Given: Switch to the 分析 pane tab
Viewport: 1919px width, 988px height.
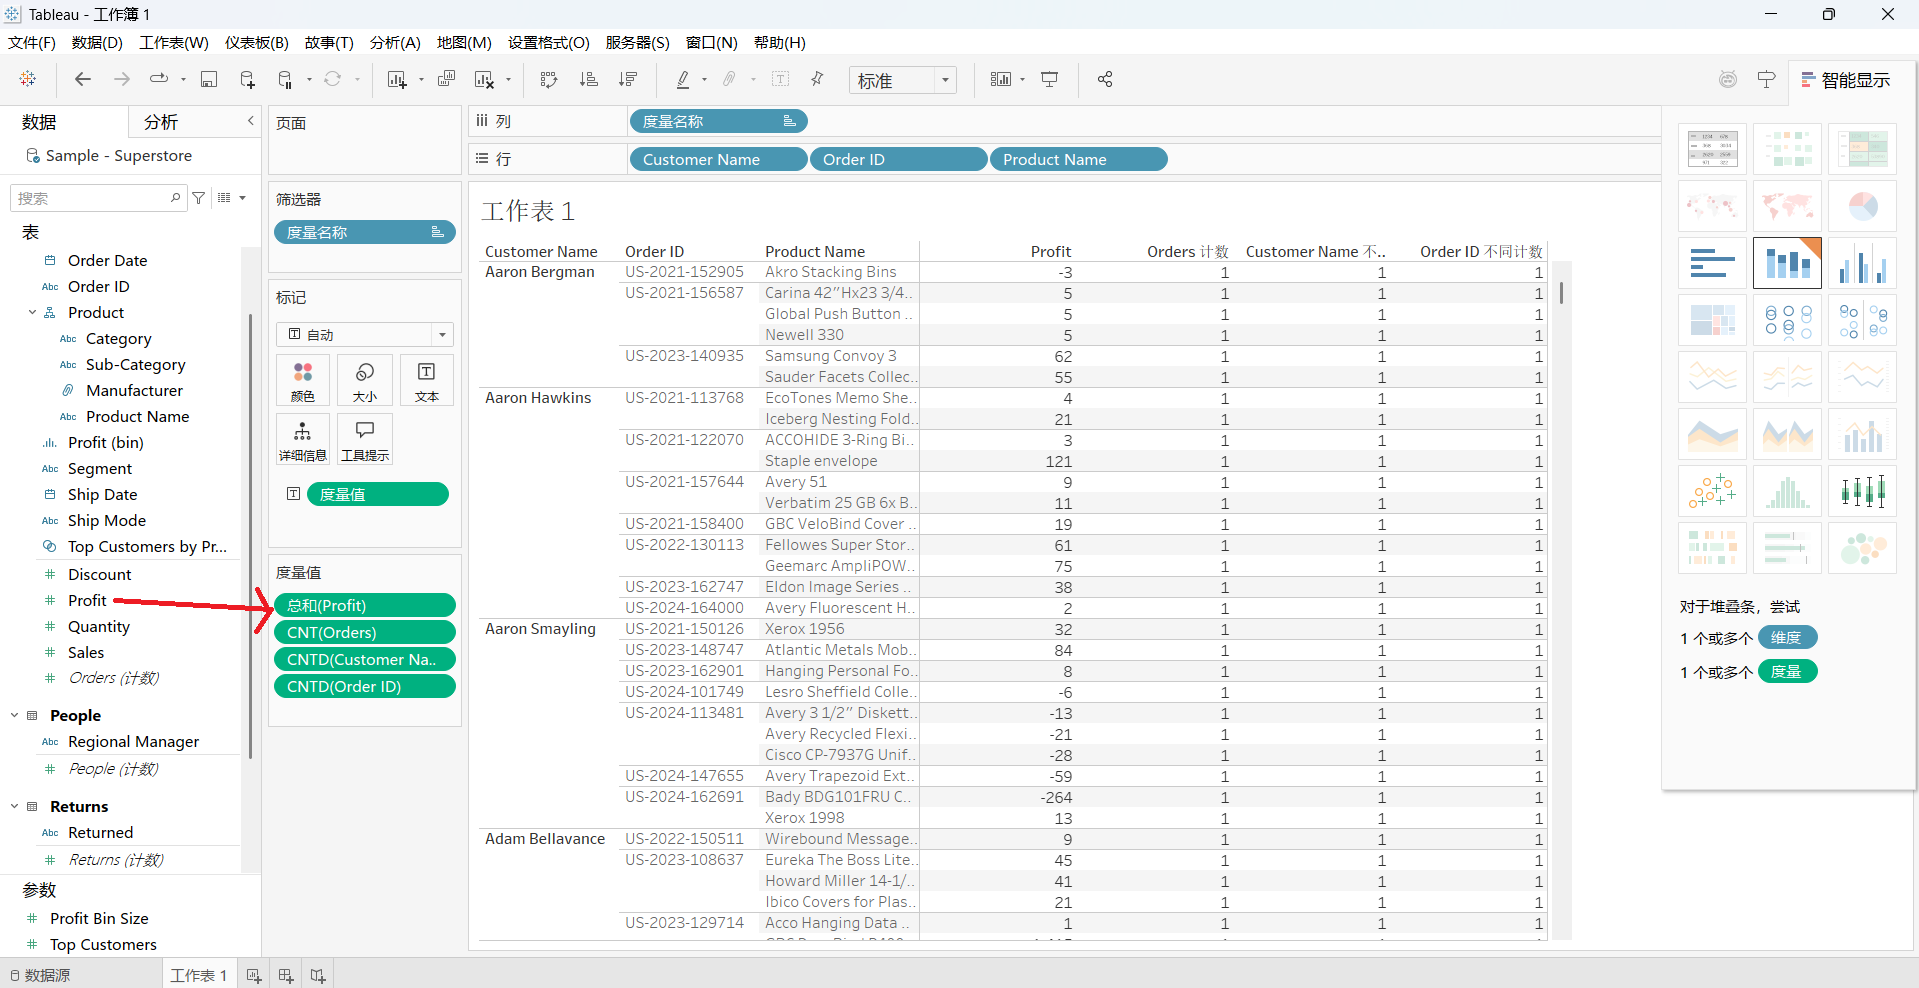Looking at the screenshot, I should [x=161, y=122].
